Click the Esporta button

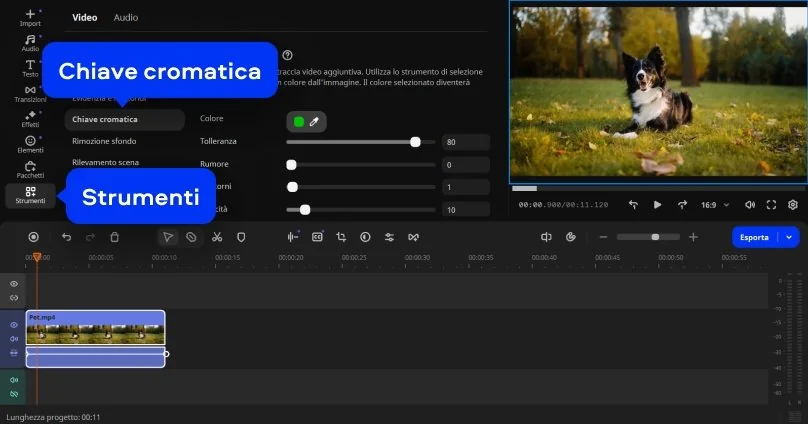point(754,237)
